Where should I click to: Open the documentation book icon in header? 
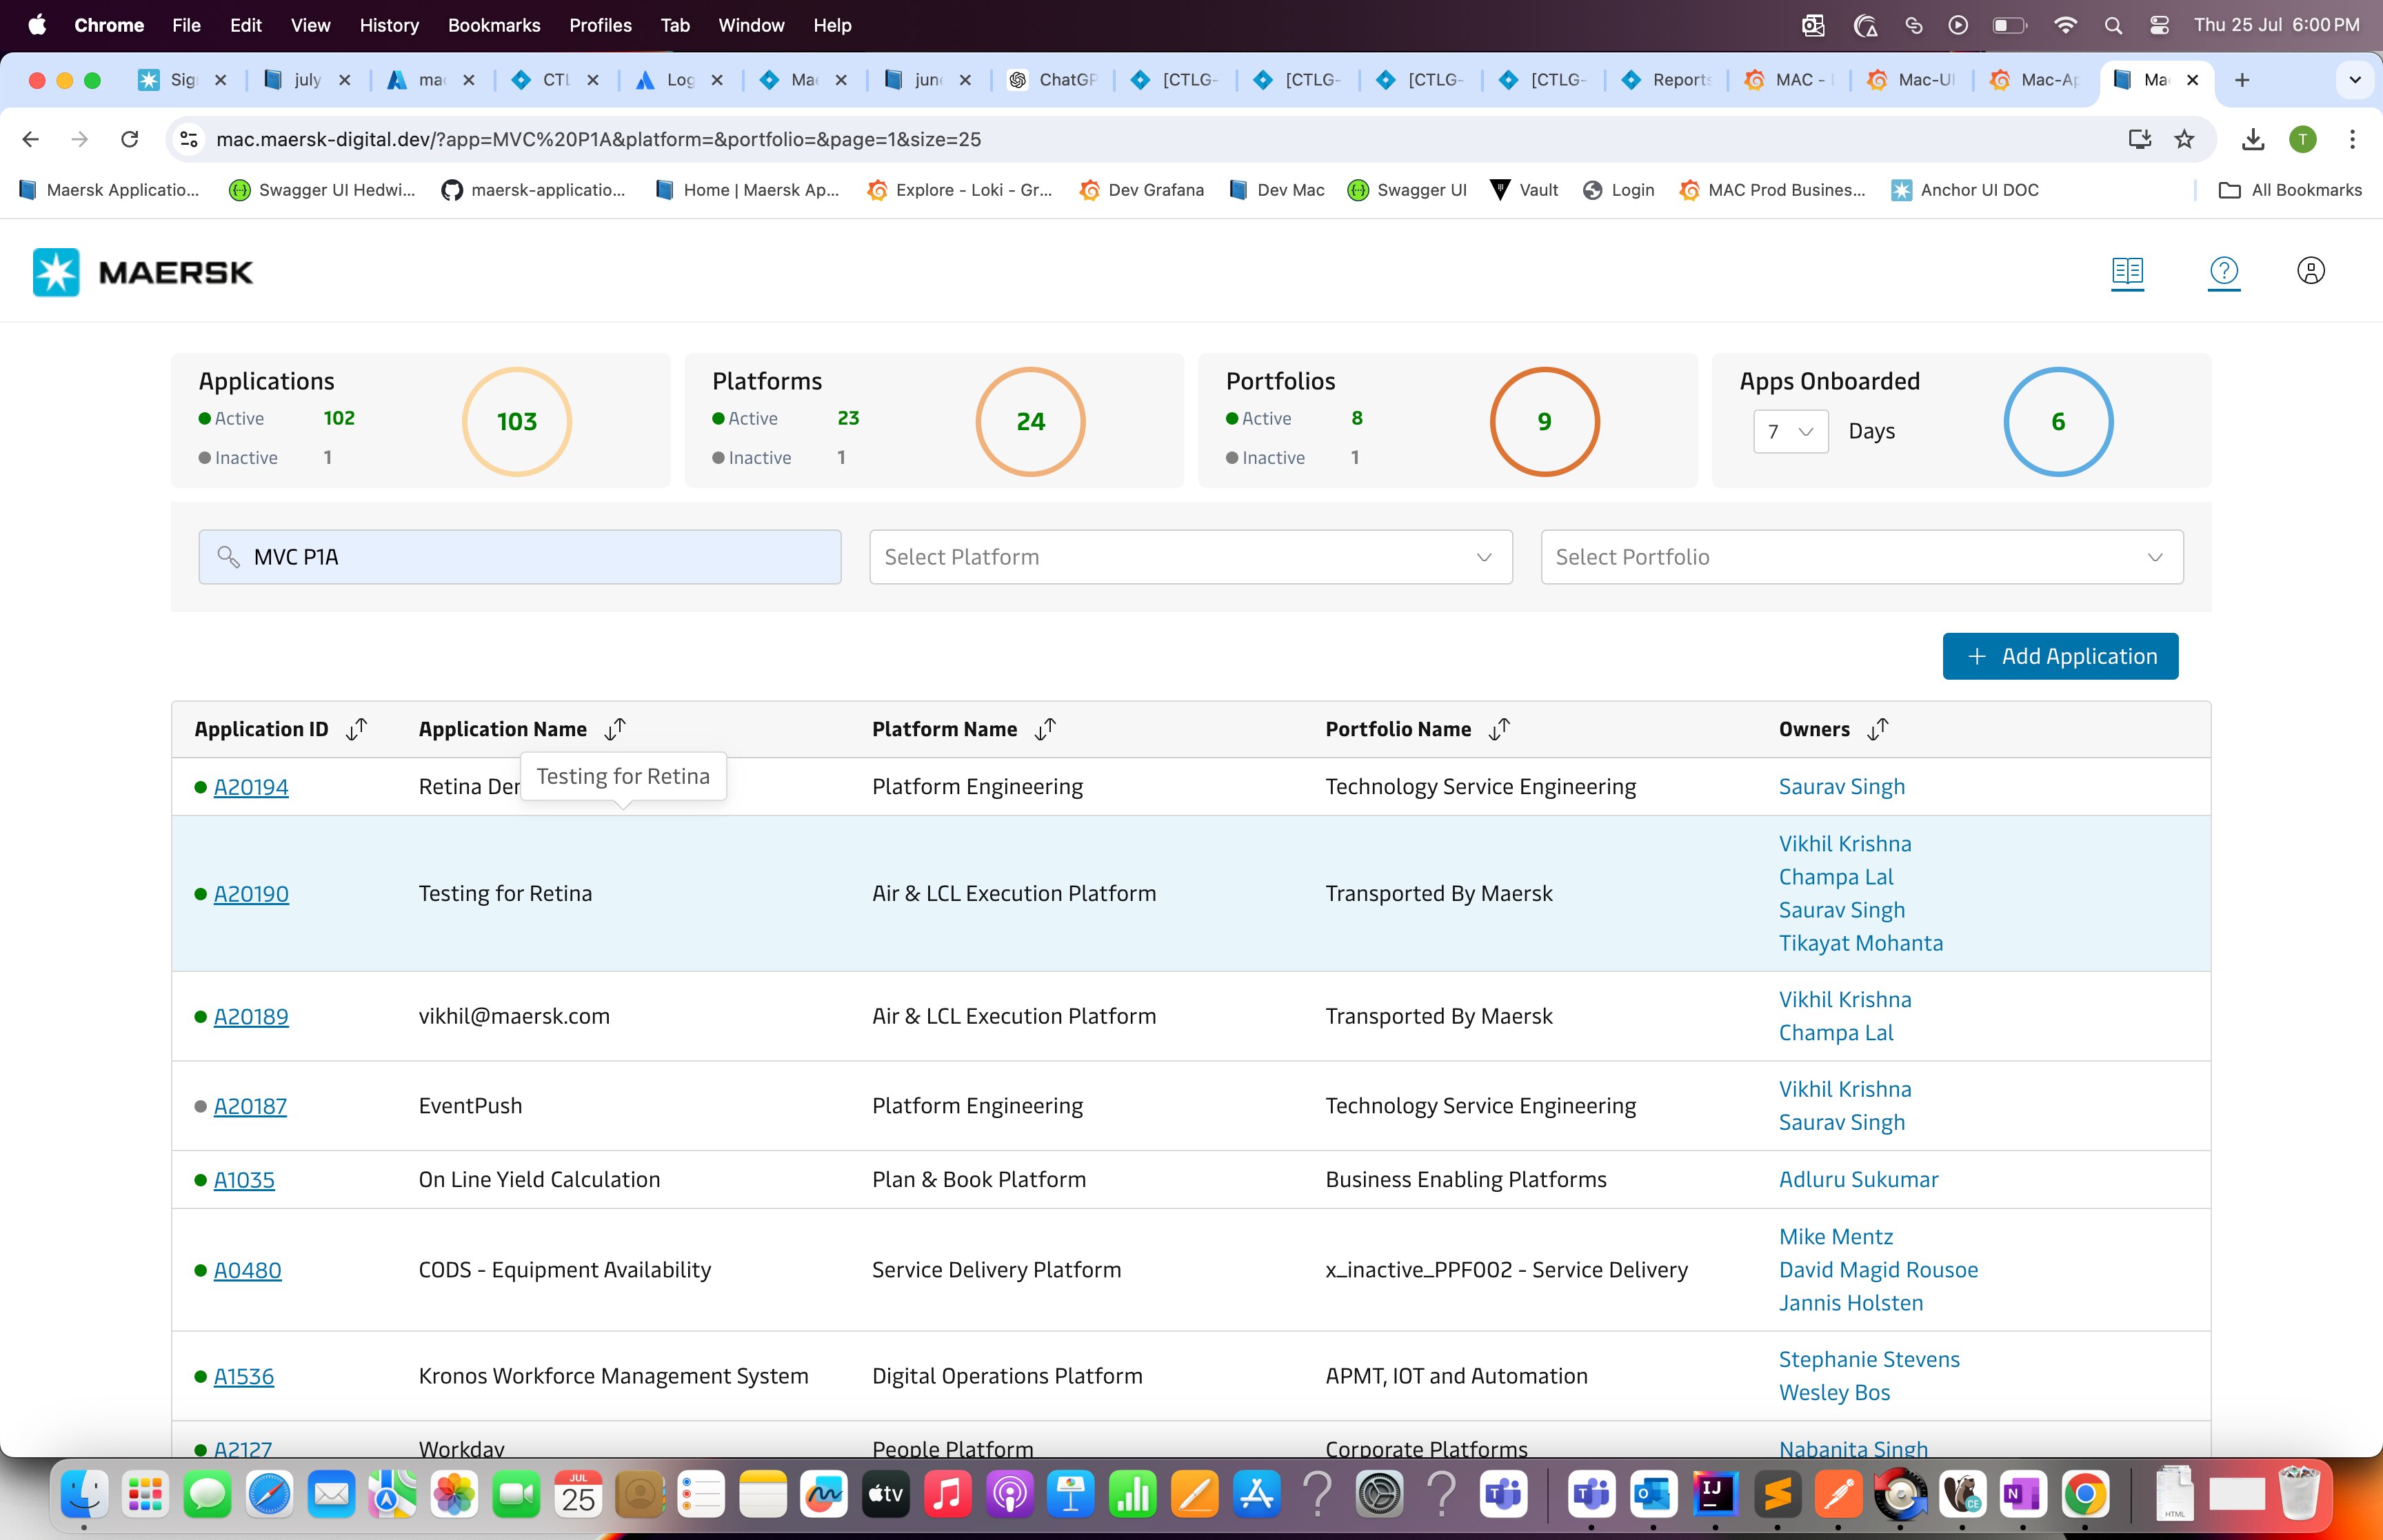[x=2127, y=271]
